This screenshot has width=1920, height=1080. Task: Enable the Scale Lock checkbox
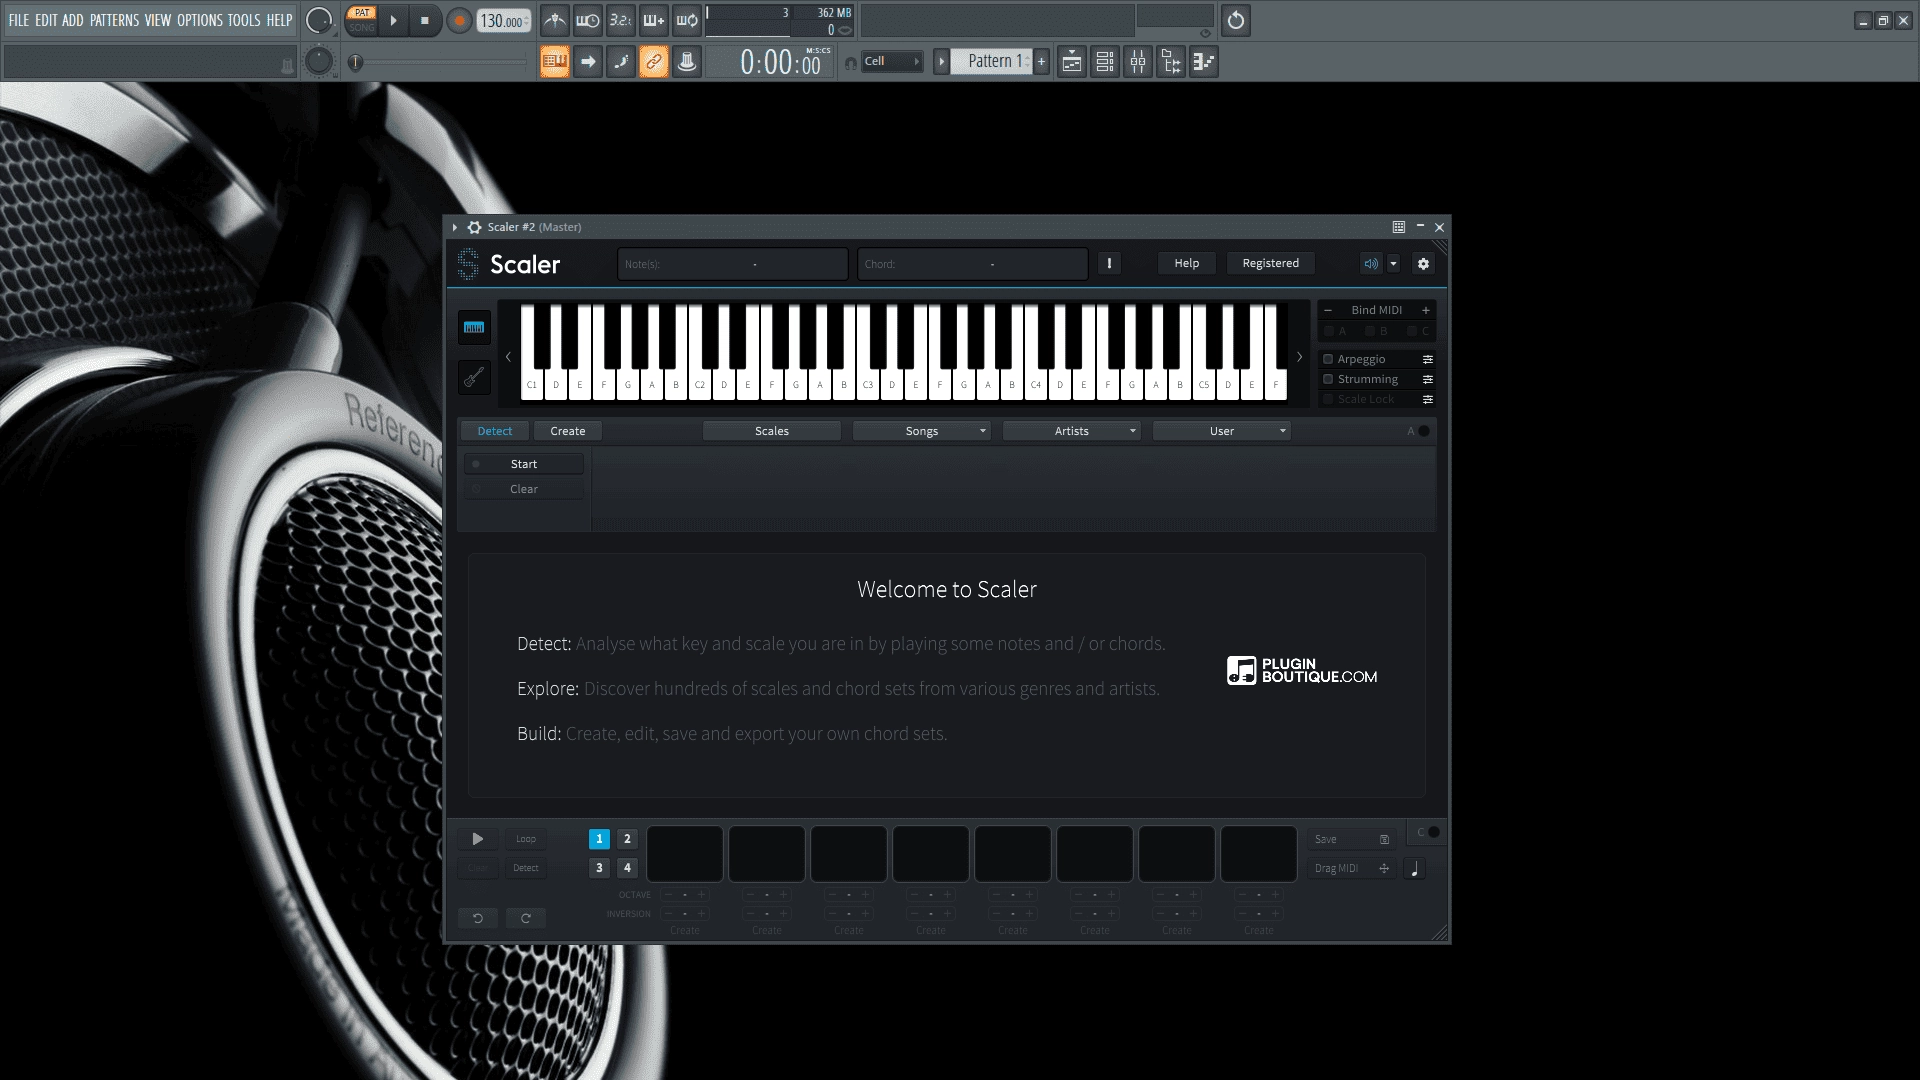coord(1328,399)
